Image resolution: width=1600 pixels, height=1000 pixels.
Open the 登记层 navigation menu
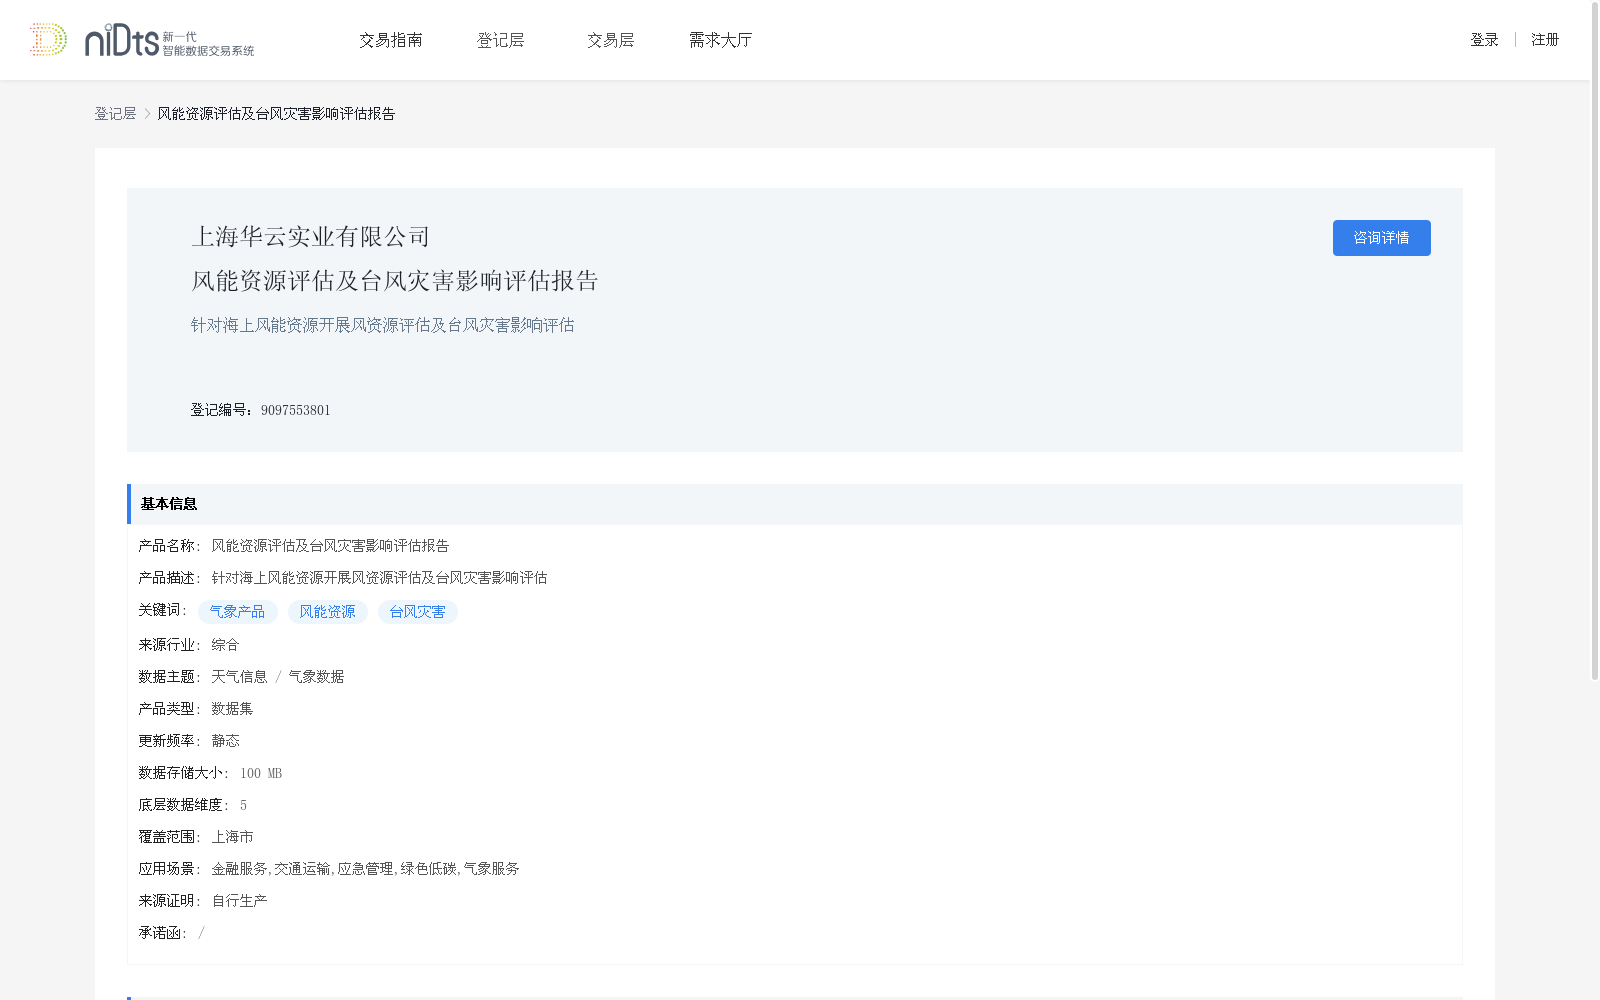click(x=501, y=40)
